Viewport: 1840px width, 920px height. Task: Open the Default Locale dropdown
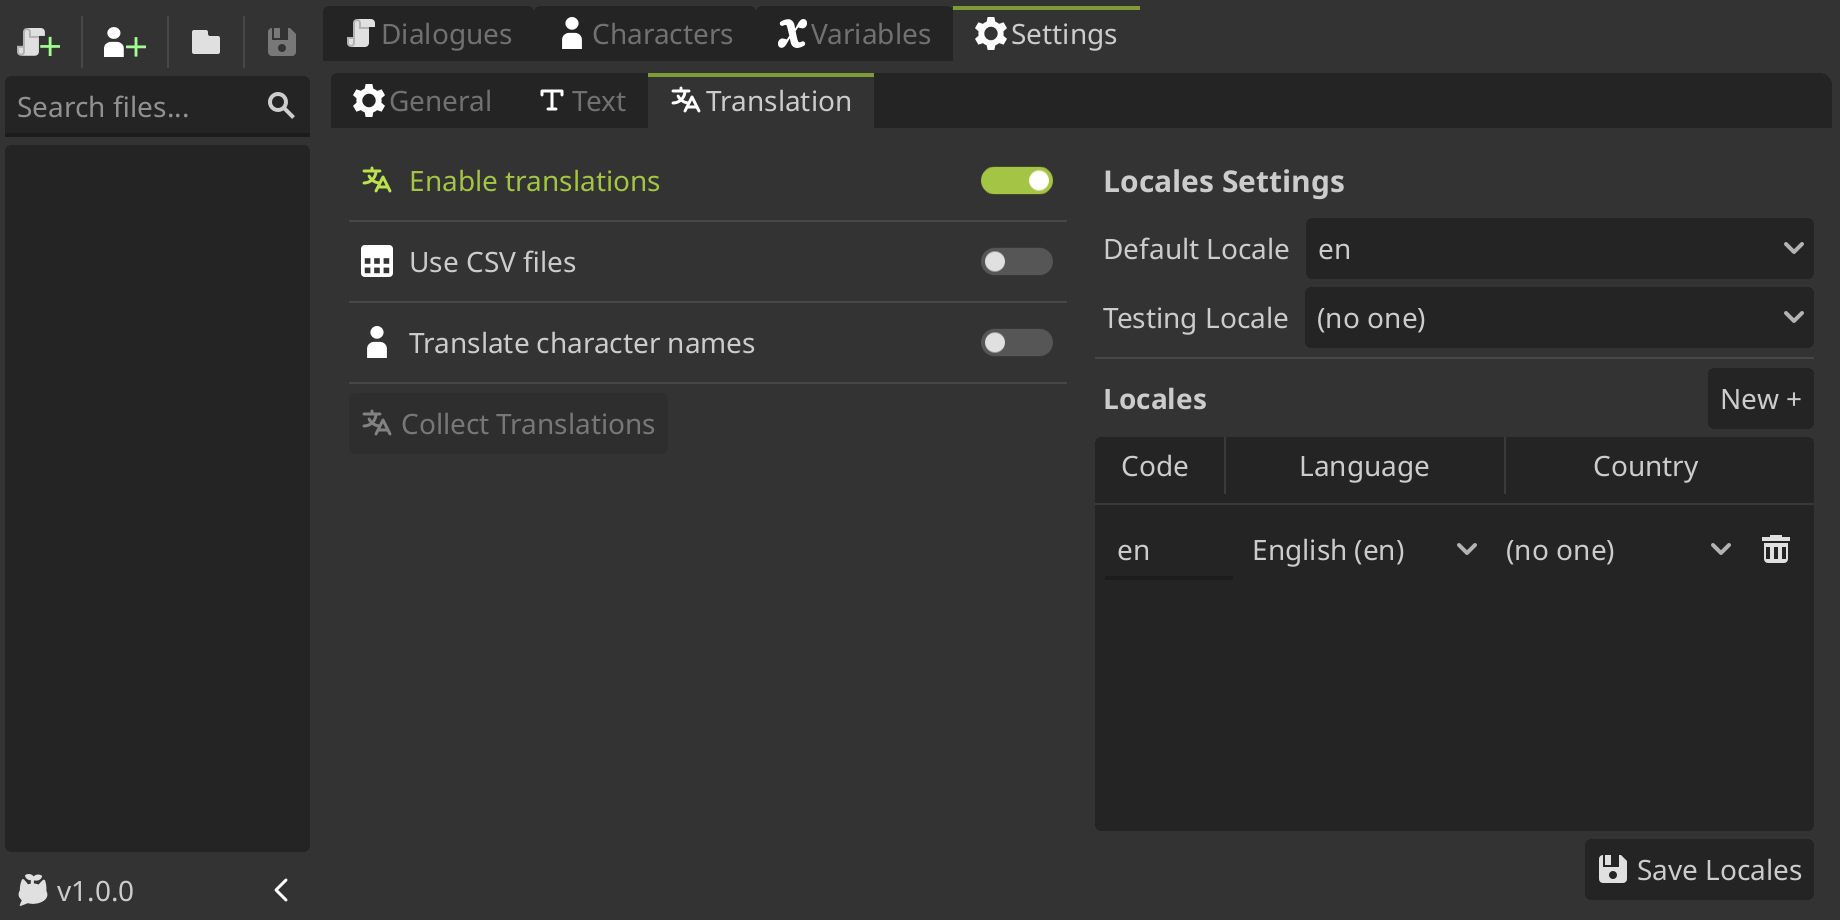(x=1558, y=248)
